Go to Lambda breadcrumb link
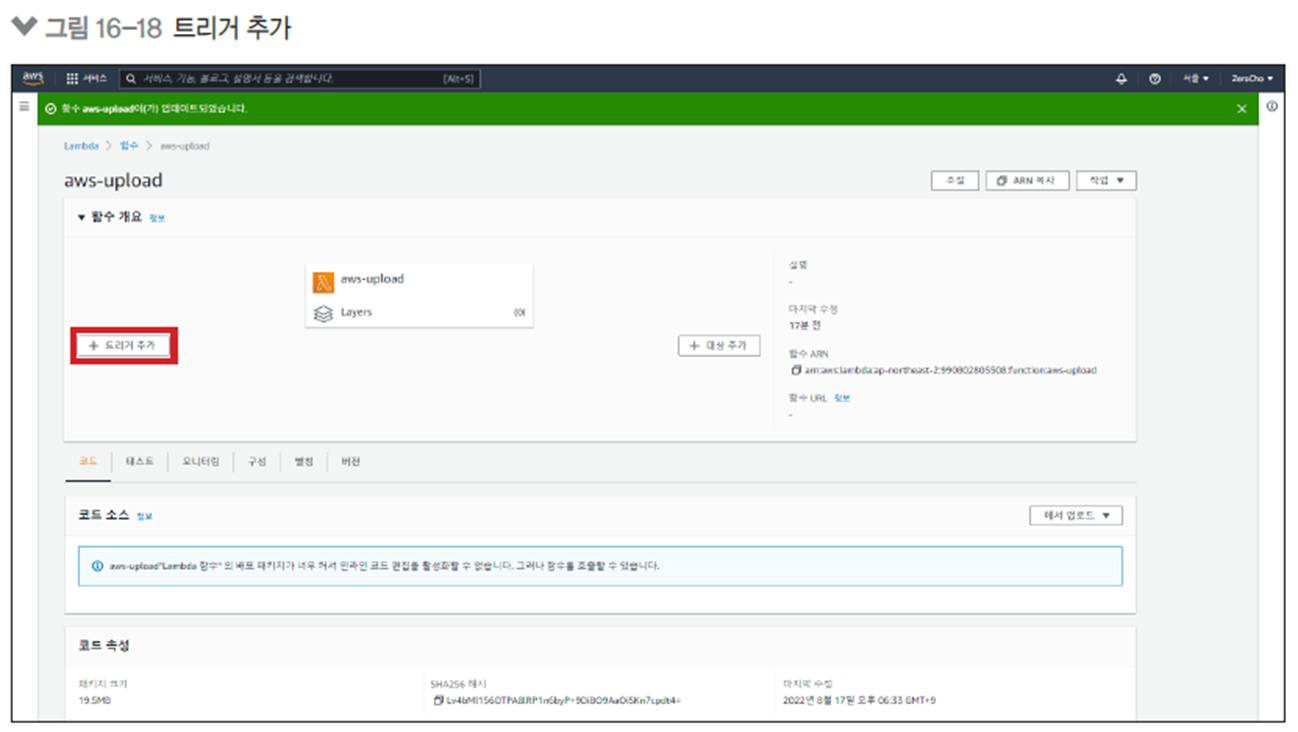This screenshot has height=732, width=1298. [81, 146]
